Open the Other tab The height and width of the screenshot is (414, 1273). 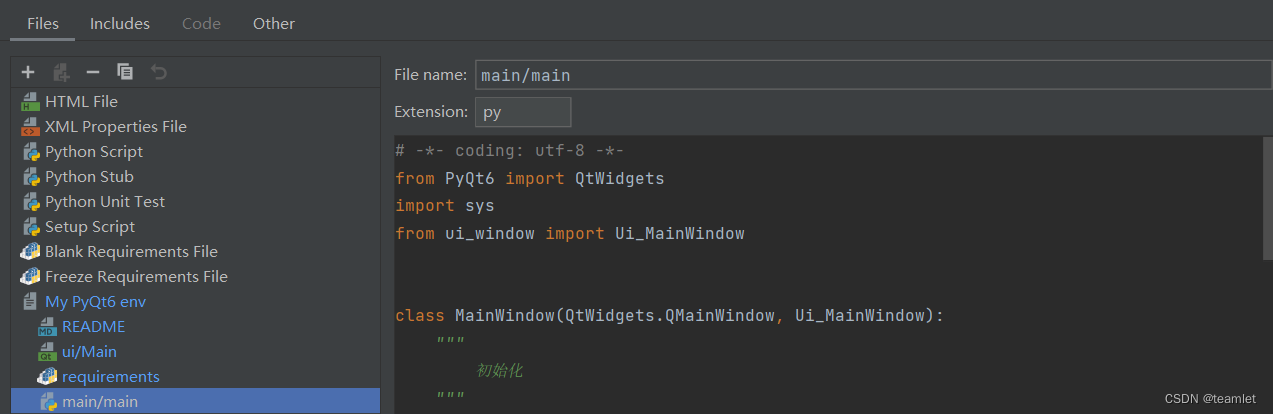274,23
